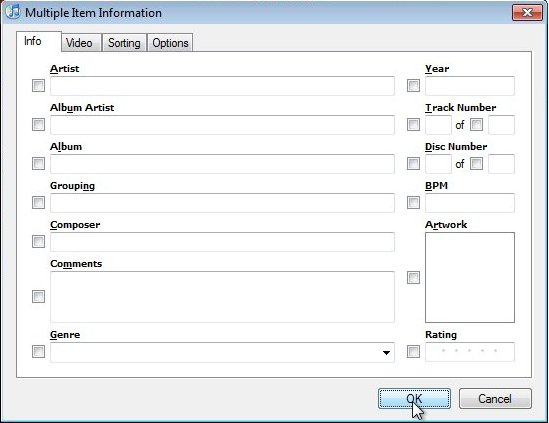Confirm changes with the OK button
The width and height of the screenshot is (549, 423).
point(414,398)
